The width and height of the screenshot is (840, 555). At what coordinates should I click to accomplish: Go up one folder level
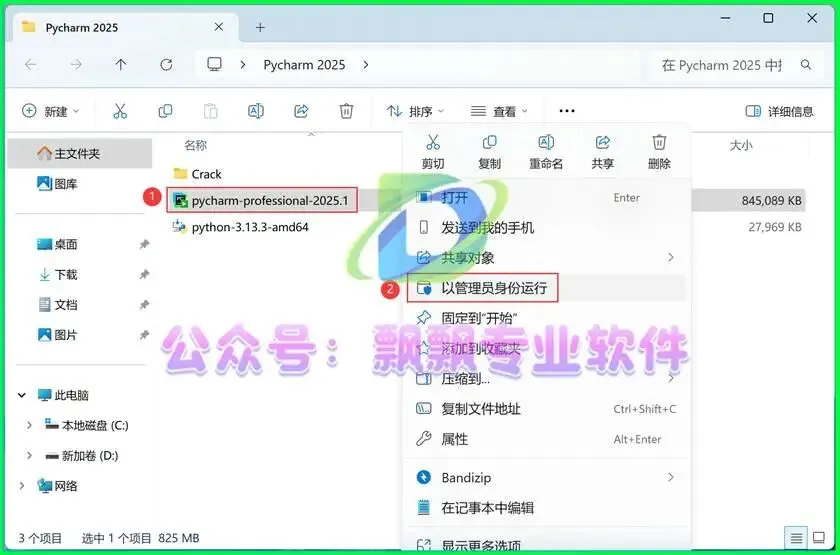pos(121,65)
